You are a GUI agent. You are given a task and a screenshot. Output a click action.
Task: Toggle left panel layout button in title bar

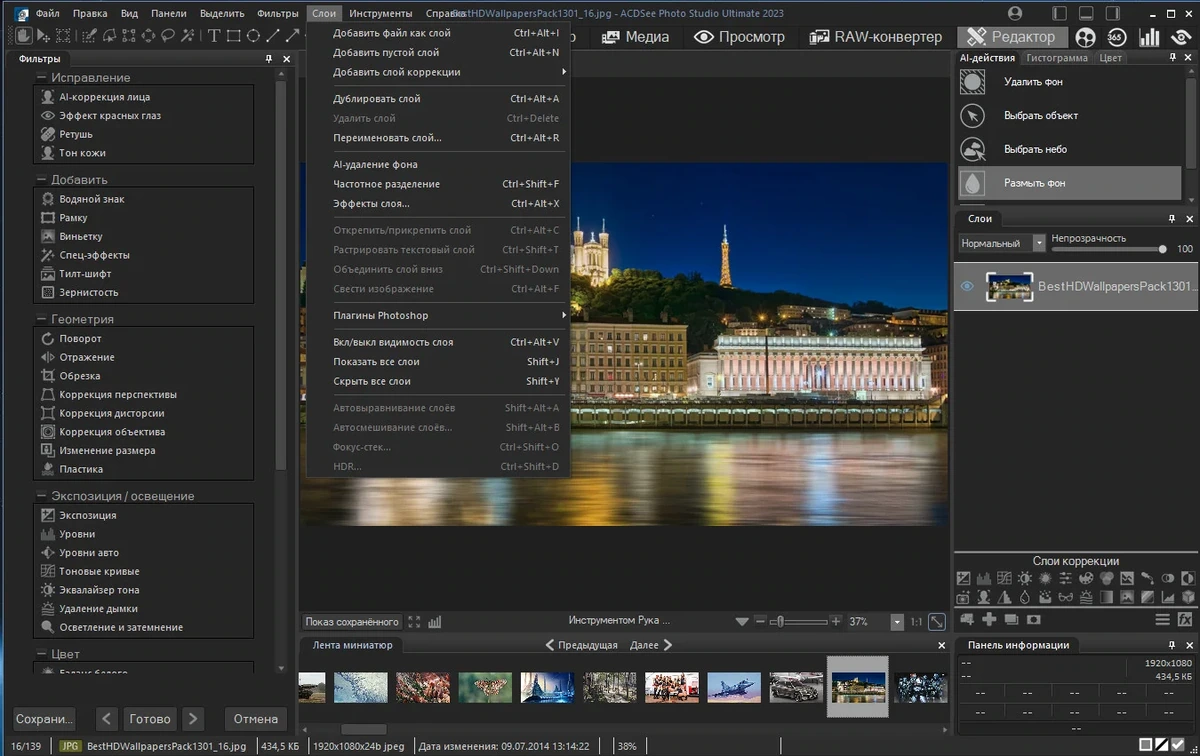(1059, 13)
